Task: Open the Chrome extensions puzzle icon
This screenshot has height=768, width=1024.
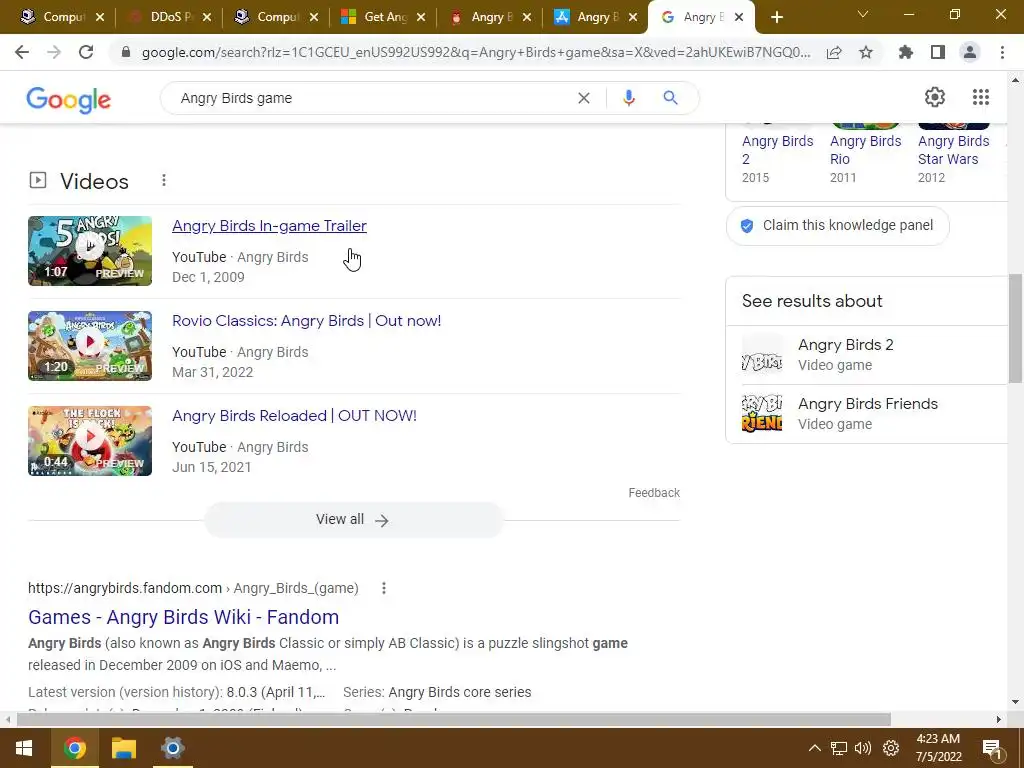Action: pos(905,52)
